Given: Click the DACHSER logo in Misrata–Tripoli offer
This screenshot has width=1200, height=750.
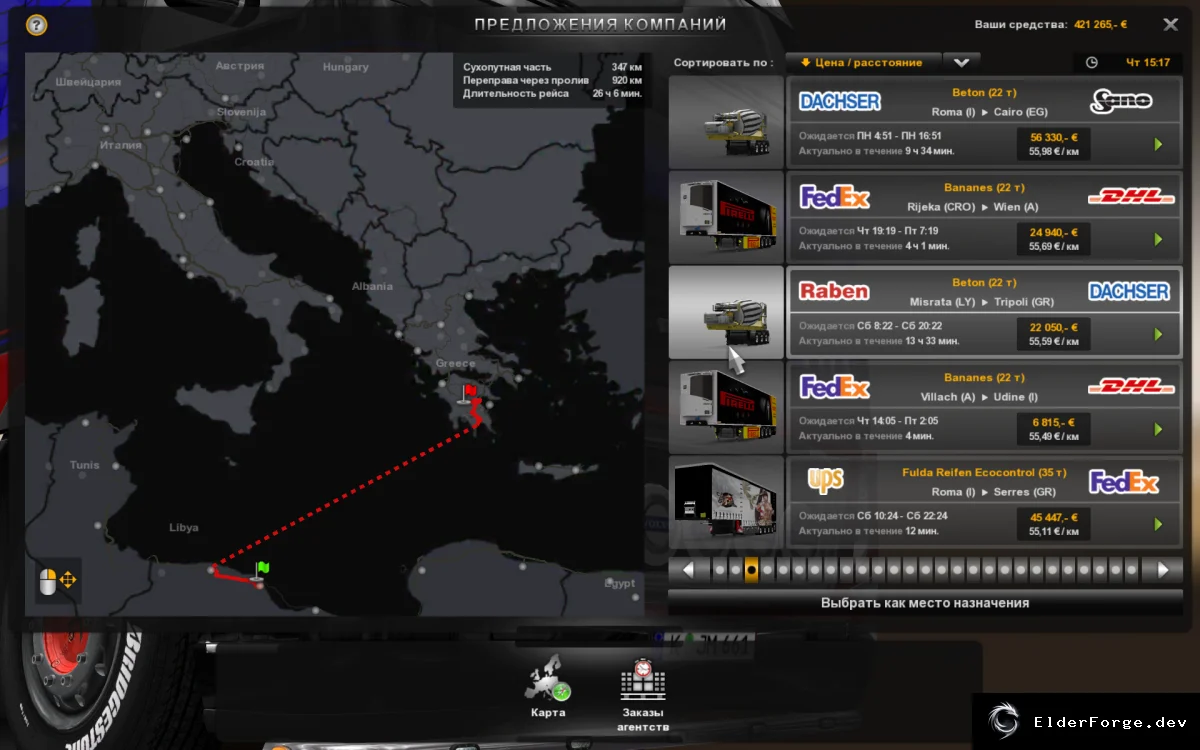Looking at the screenshot, I should [x=1129, y=291].
